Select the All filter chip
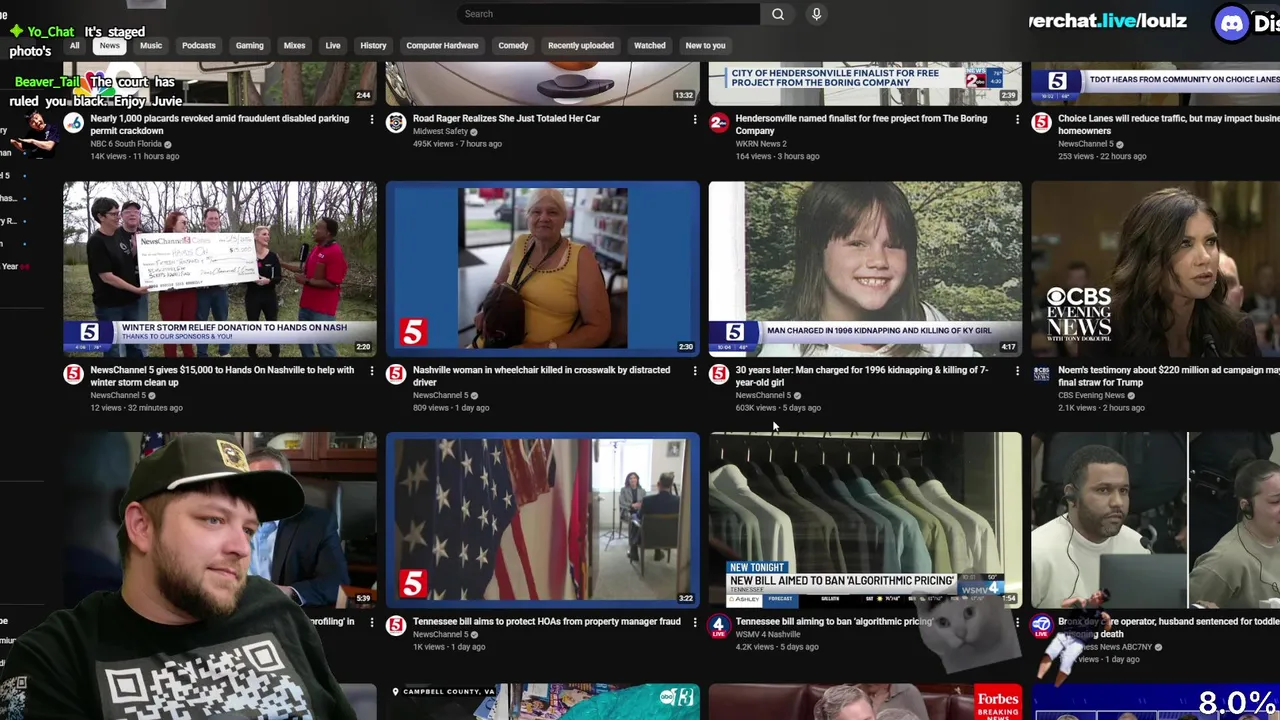The height and width of the screenshot is (720, 1280). pyautogui.click(x=74, y=45)
